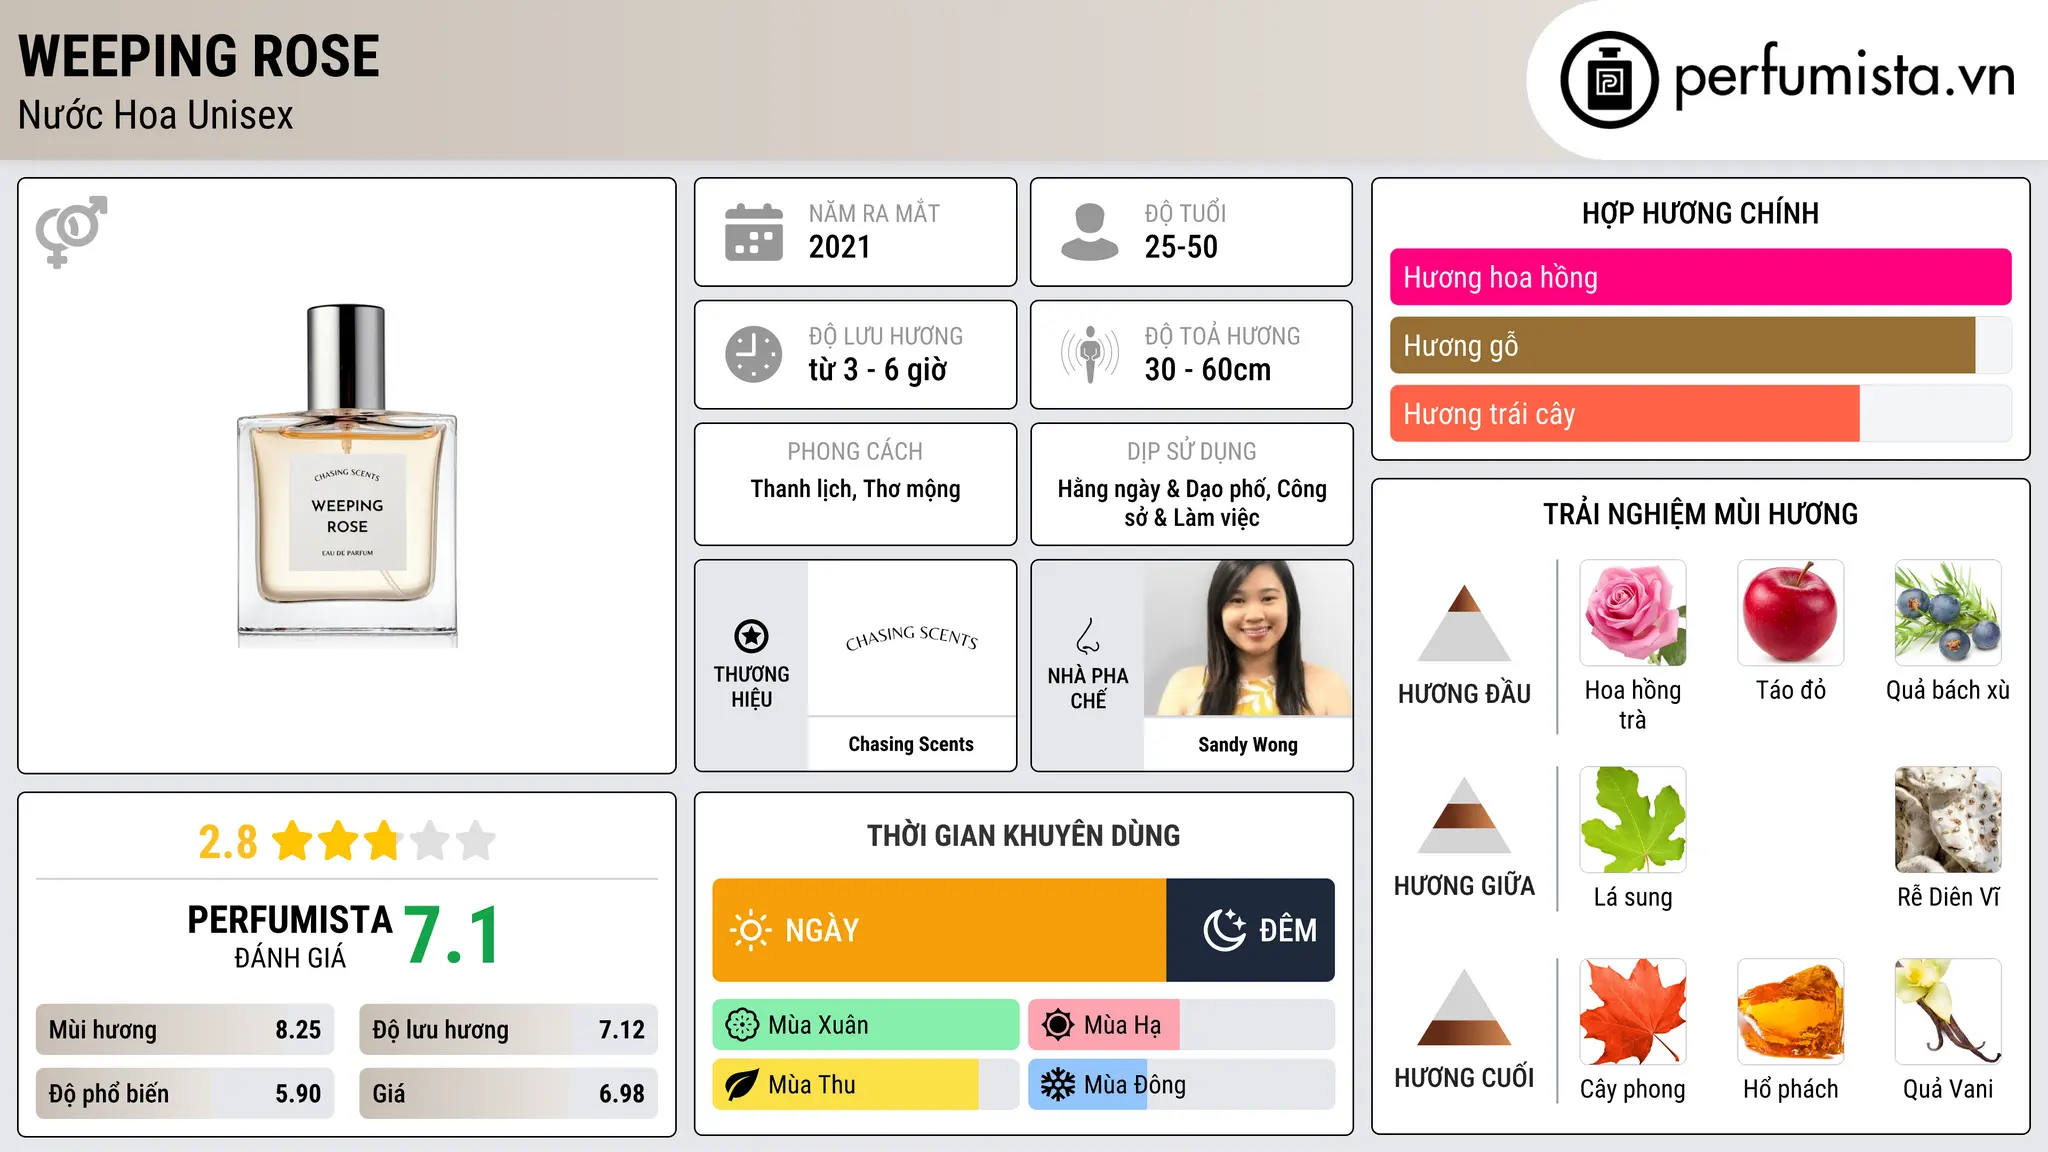This screenshot has height=1152, width=2048.
Task: Click the release year 2021 value
Action: coord(840,247)
